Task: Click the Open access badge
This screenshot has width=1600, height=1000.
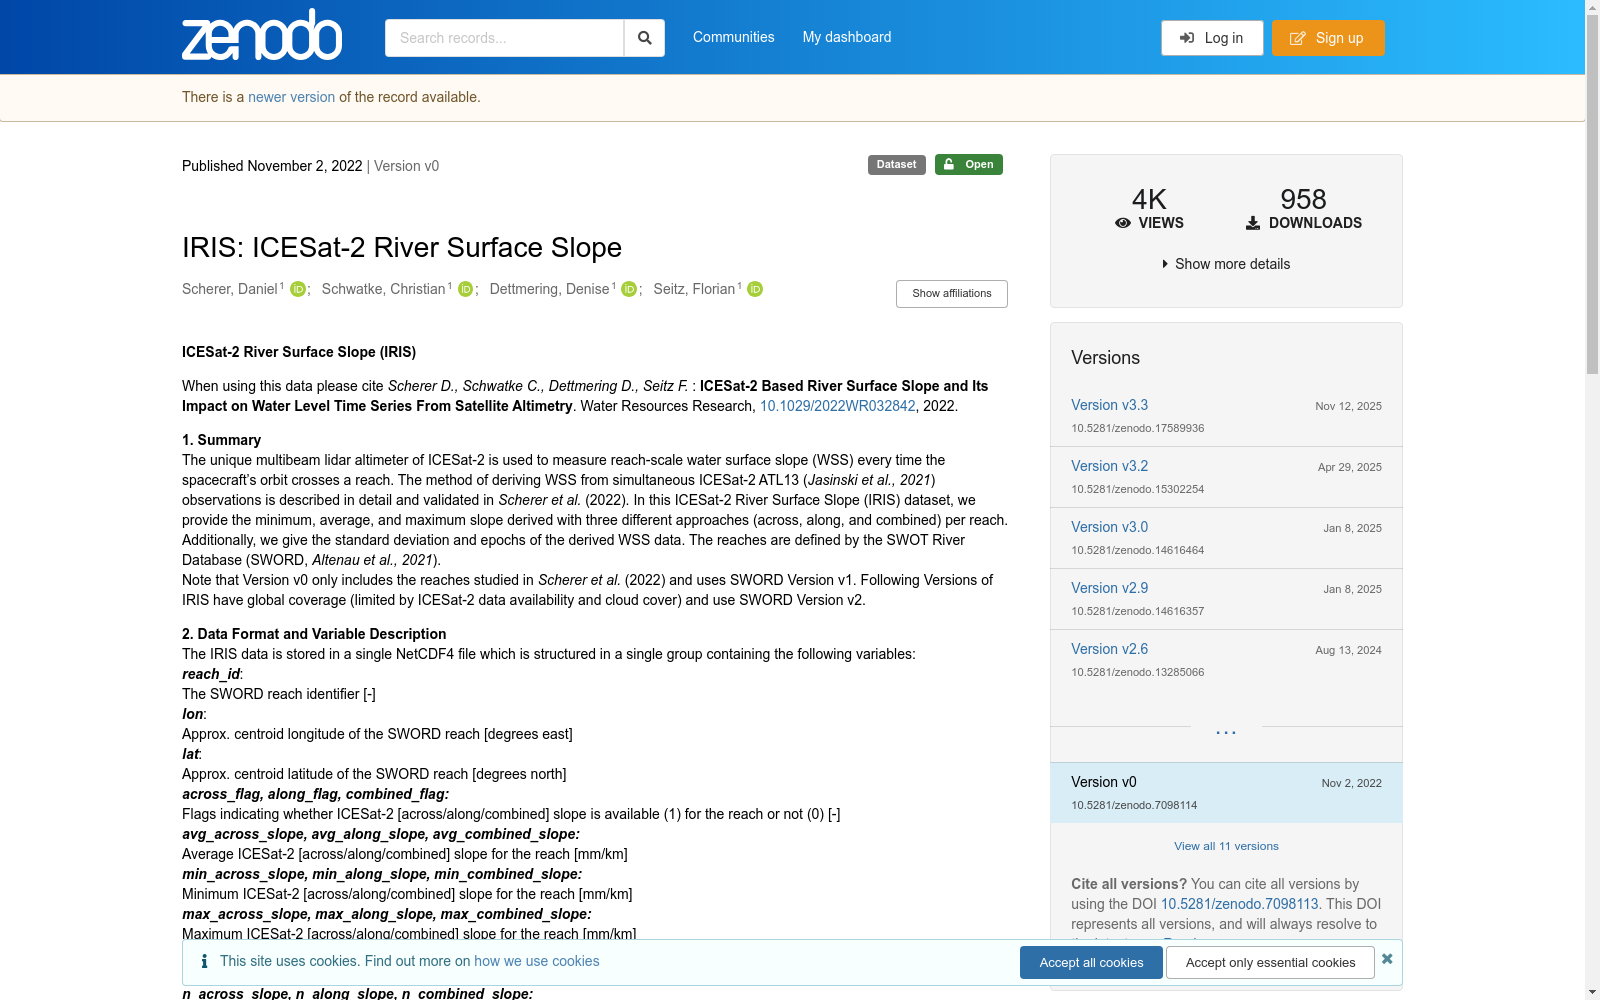Action: coord(968,165)
